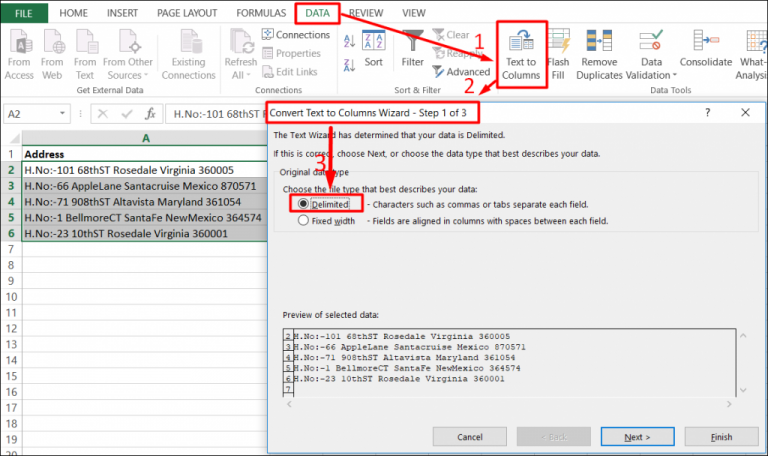Switch to REVIEW ribbon tab

[366, 13]
